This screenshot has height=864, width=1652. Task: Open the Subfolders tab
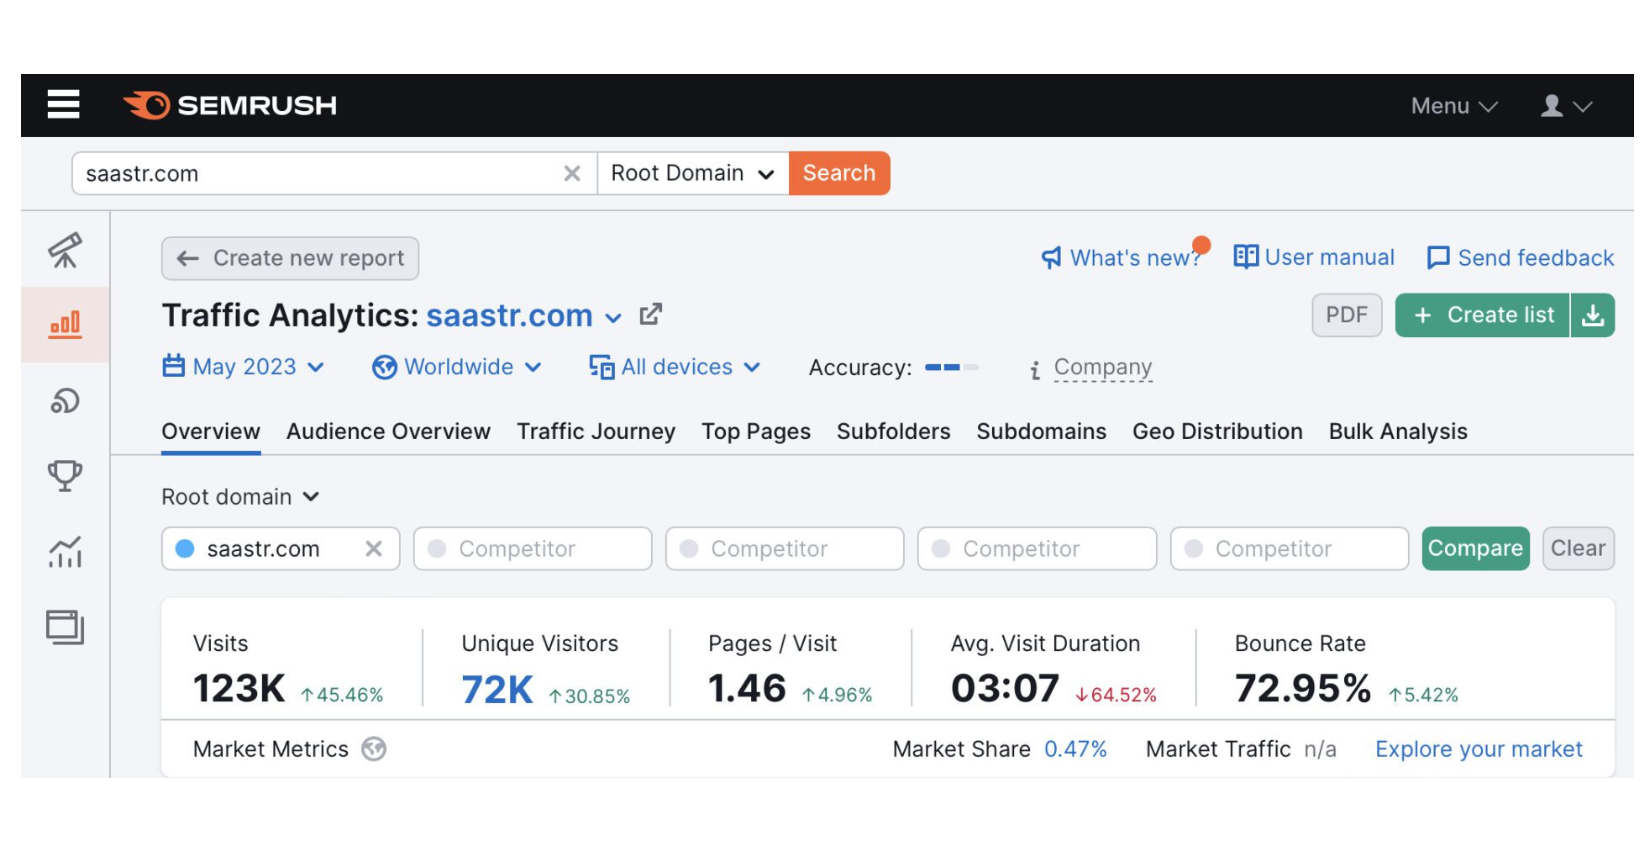(x=894, y=432)
